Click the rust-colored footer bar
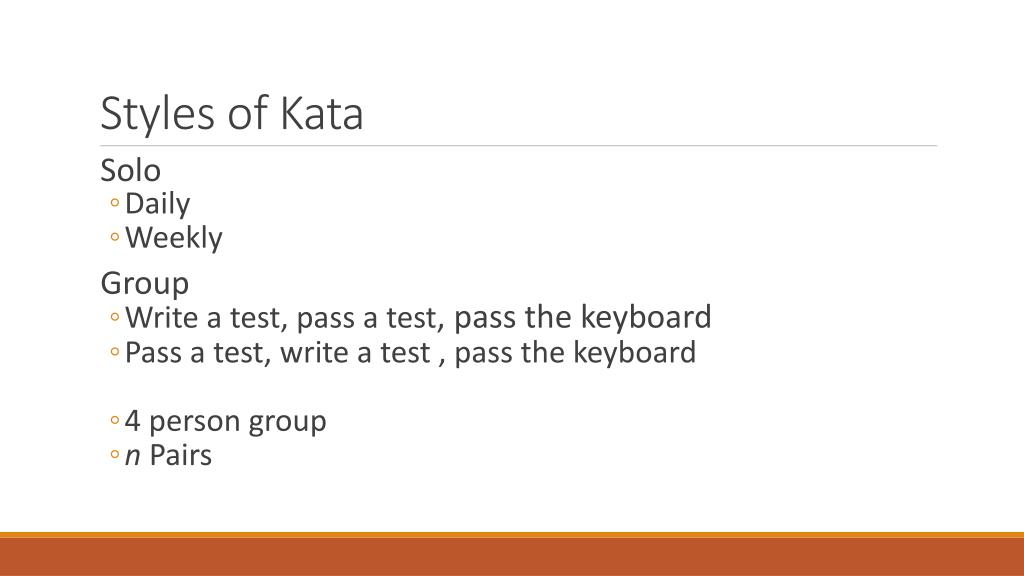Viewport: 1024px width, 576px height. tap(512, 557)
